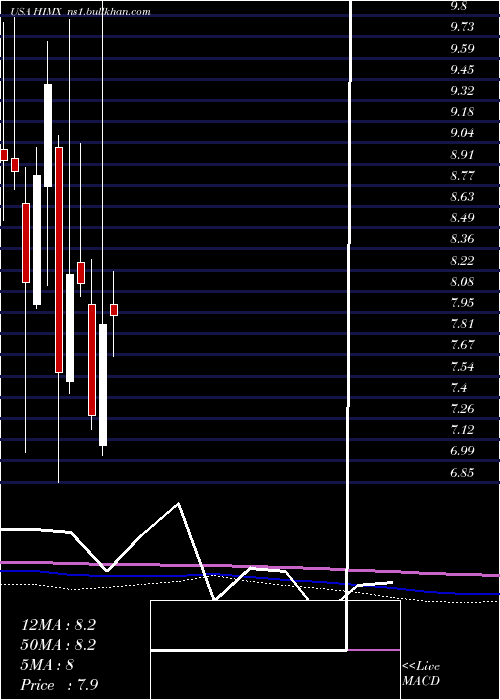
Task: Click the 7.4 price axis label
Action: pyautogui.click(x=459, y=388)
